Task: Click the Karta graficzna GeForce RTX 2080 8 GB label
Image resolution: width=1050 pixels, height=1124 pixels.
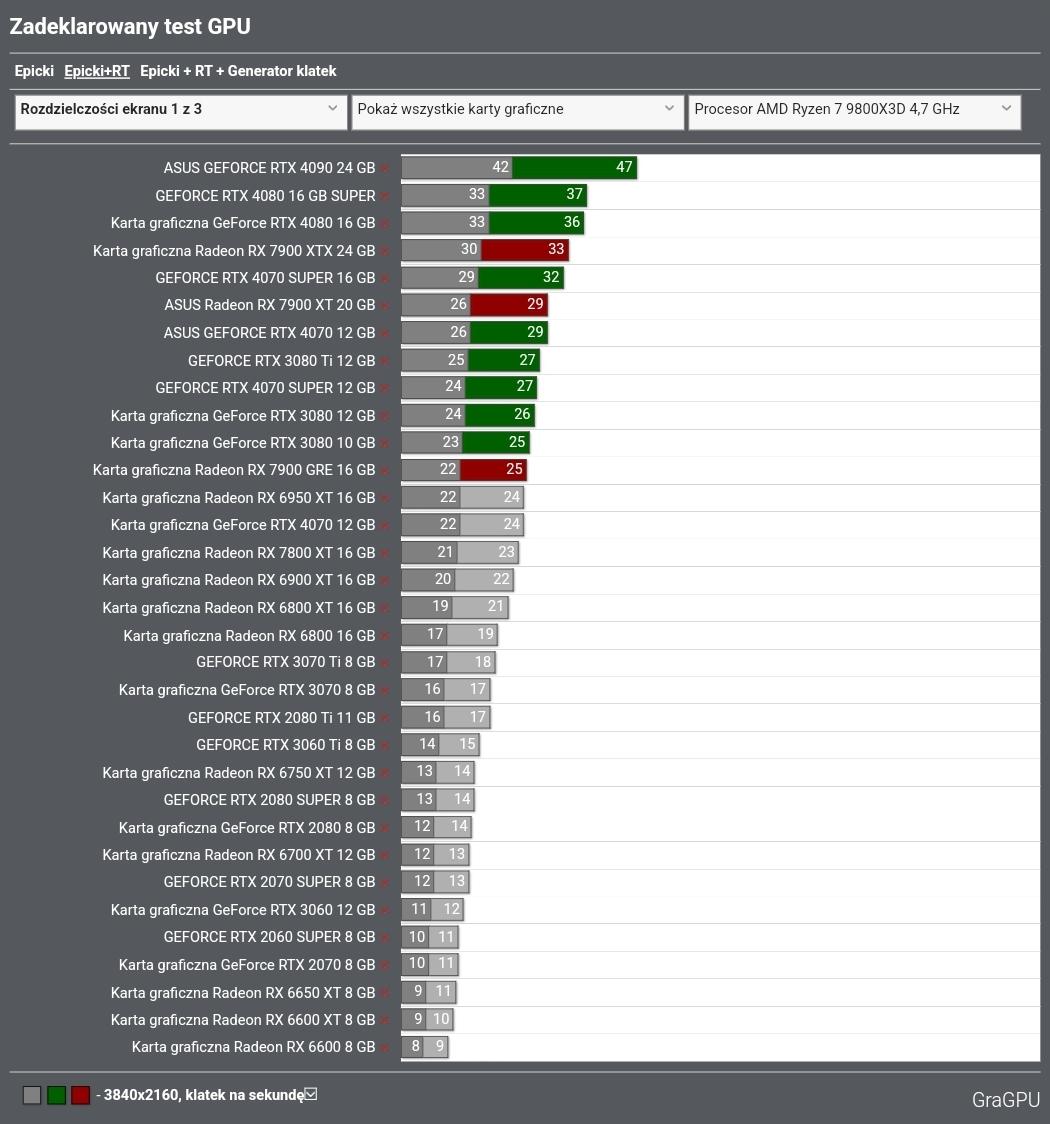Action: (247, 828)
